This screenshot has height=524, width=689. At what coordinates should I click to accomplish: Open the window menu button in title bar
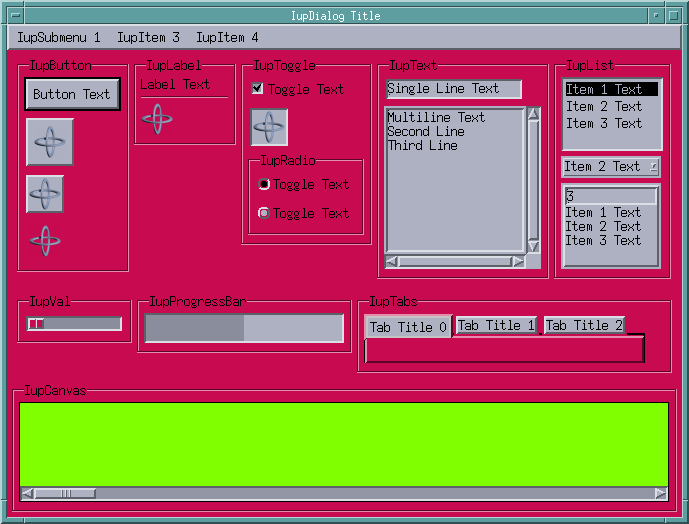click(x=16, y=15)
